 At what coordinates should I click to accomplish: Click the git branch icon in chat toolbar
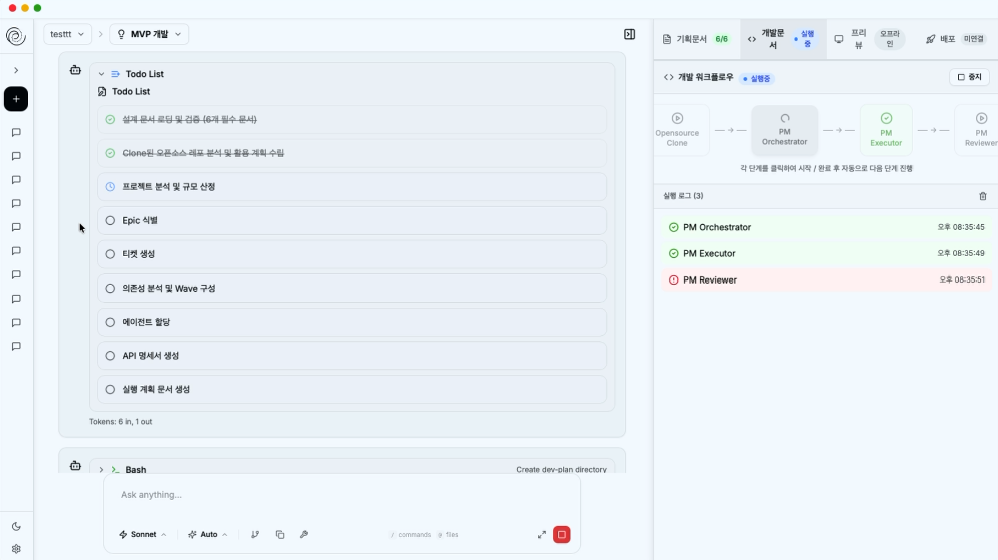coord(255,534)
